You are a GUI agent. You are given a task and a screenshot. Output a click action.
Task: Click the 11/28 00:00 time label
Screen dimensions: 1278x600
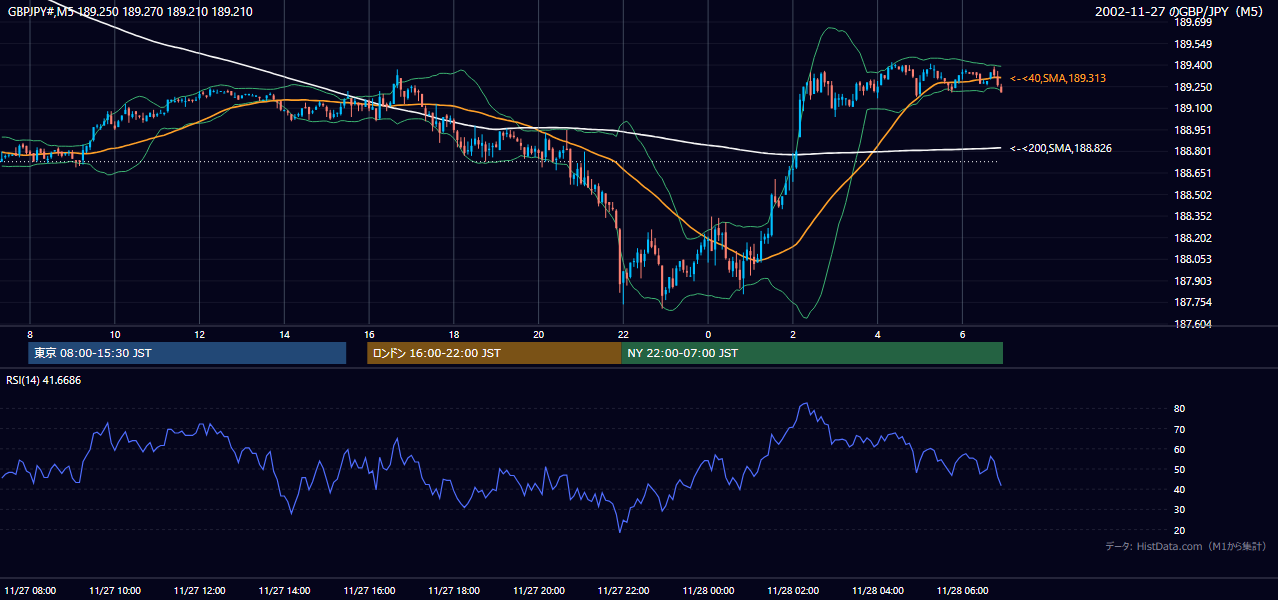click(x=709, y=590)
